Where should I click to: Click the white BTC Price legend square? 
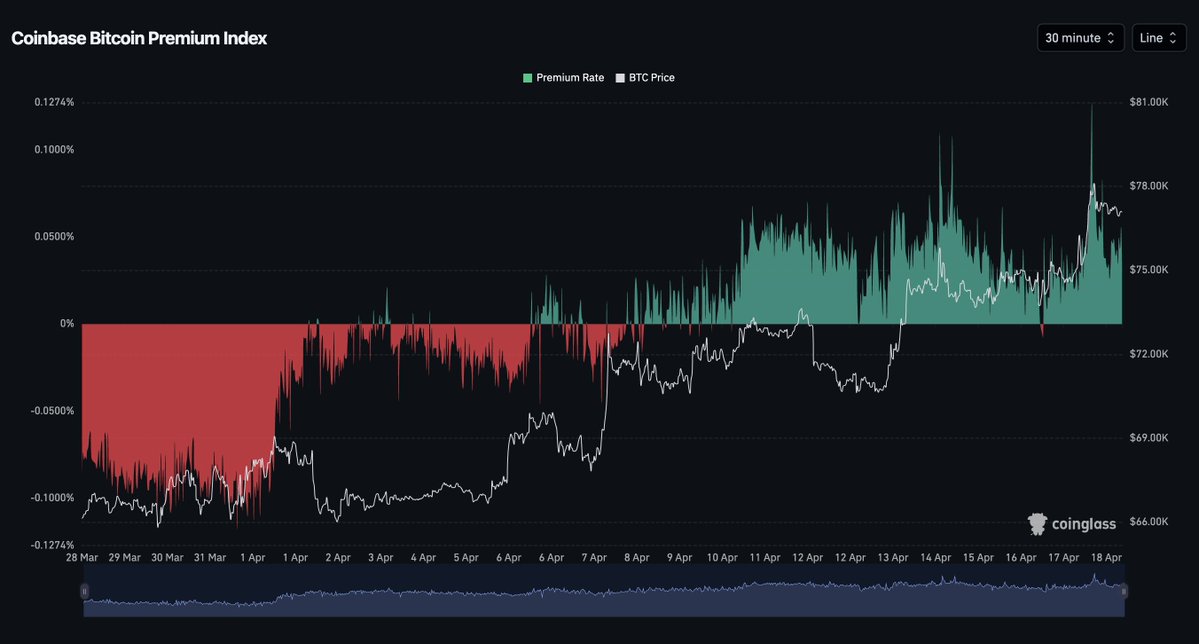coord(620,78)
